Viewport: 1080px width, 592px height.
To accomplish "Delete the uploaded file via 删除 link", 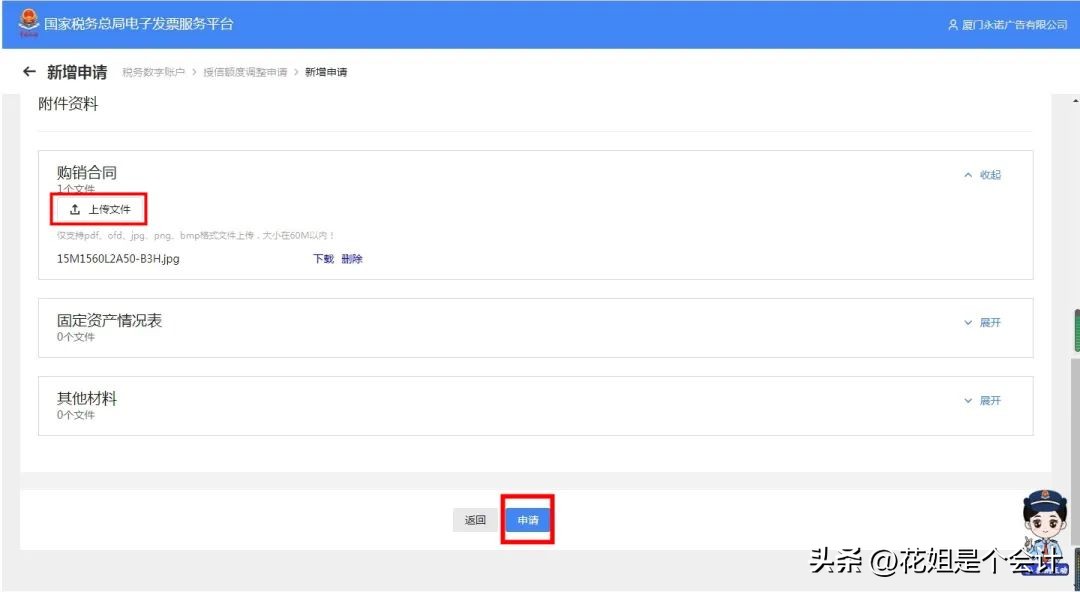I will click(350, 258).
